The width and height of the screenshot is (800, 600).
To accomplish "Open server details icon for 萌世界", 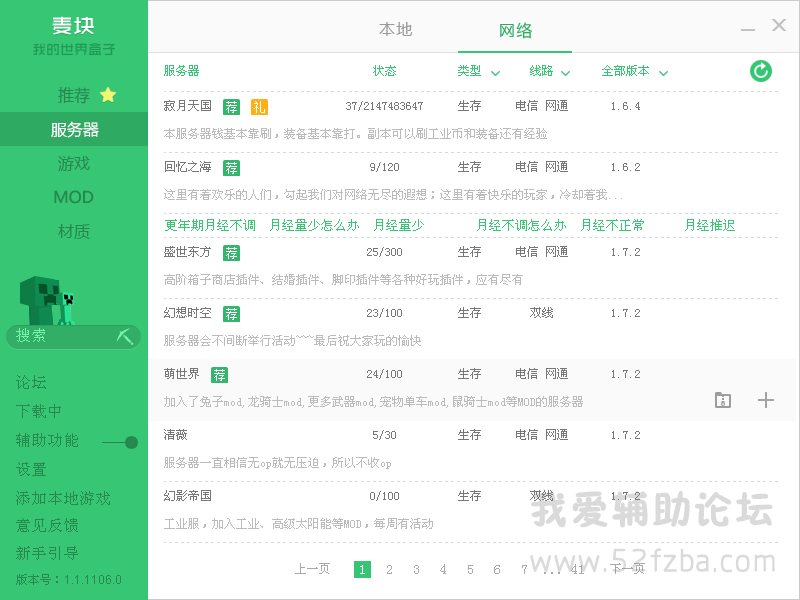I will 722,400.
